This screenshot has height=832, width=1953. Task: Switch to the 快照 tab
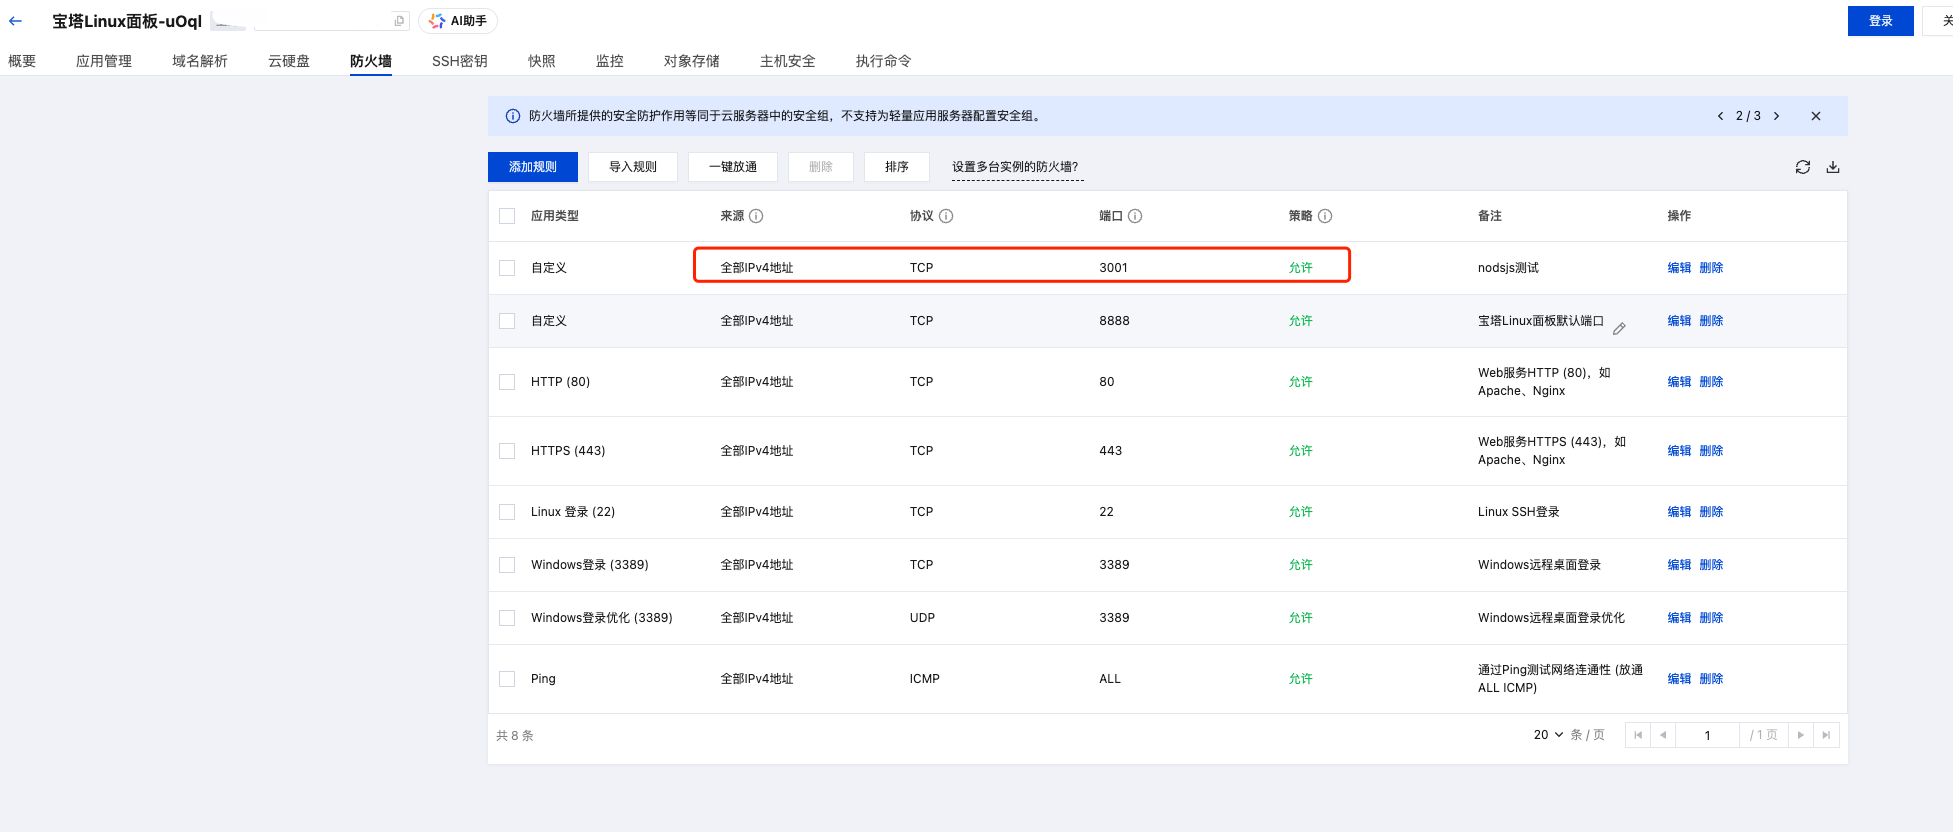(x=542, y=61)
